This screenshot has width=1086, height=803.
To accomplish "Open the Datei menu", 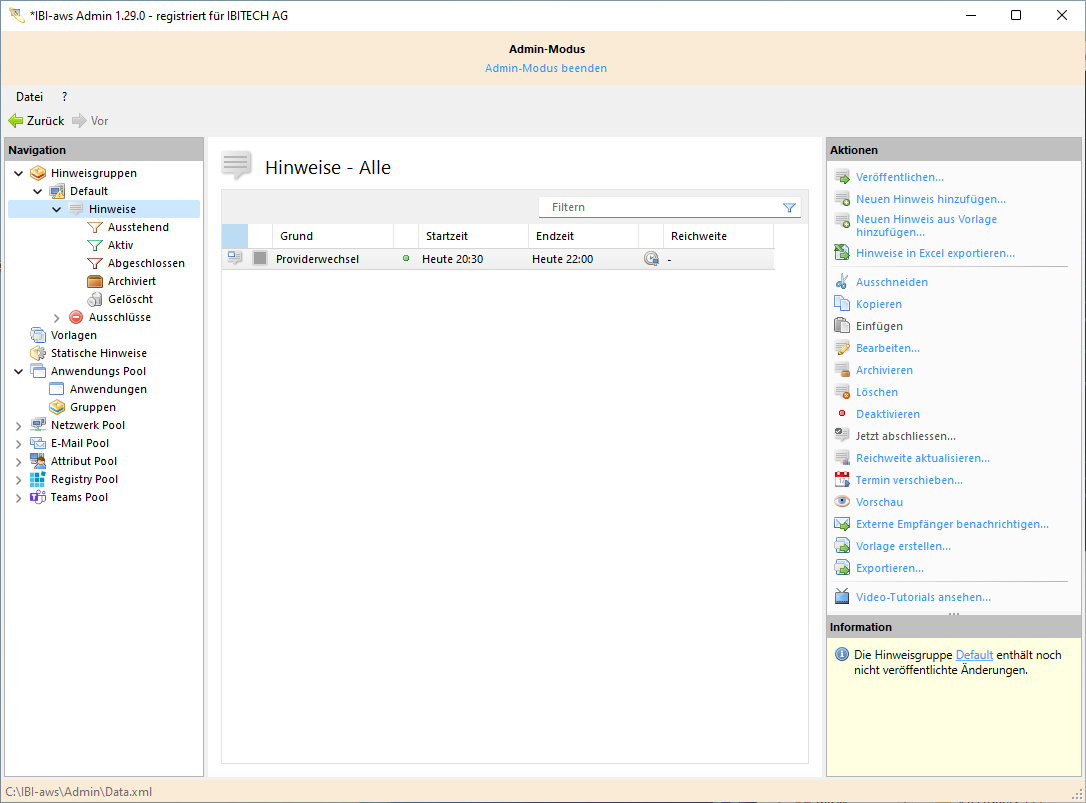I will coord(29,97).
